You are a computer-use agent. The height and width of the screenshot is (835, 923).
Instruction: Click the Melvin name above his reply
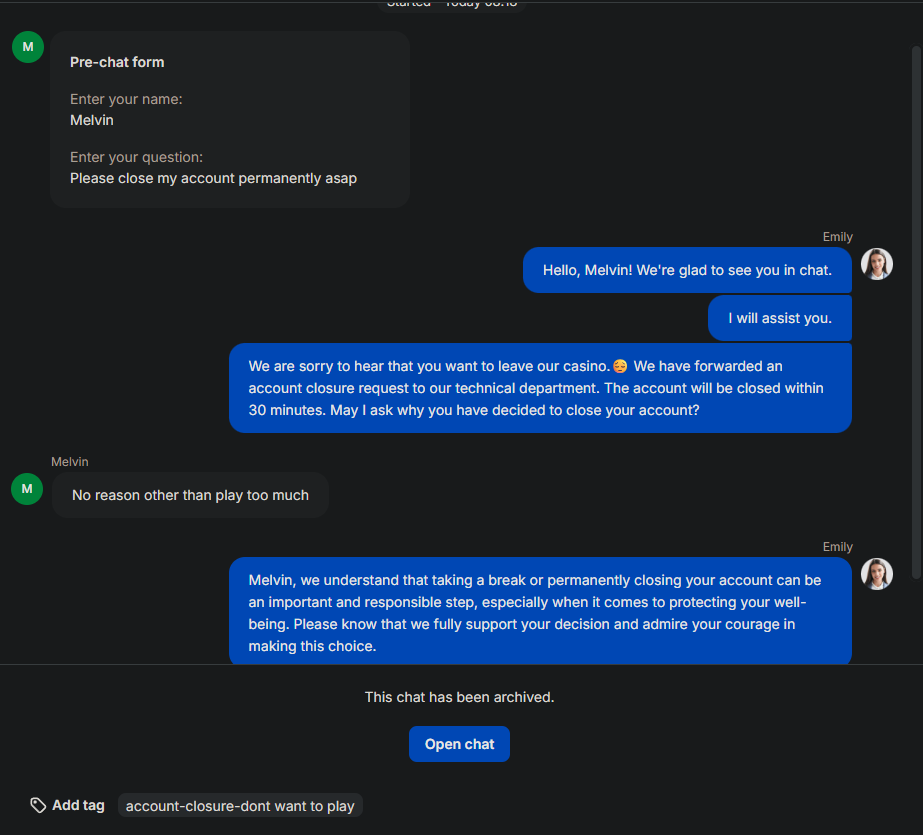(70, 462)
